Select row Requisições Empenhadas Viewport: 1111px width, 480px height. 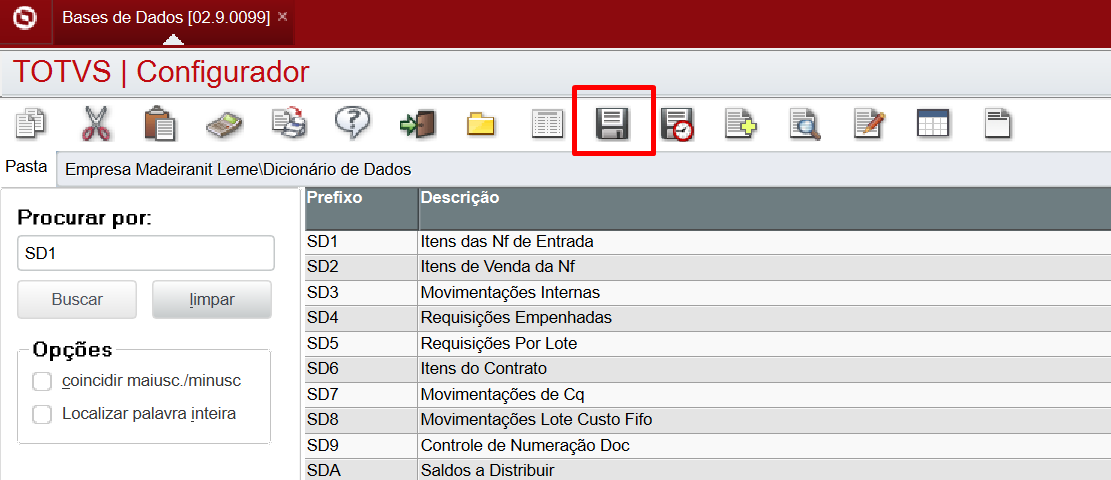pos(708,318)
